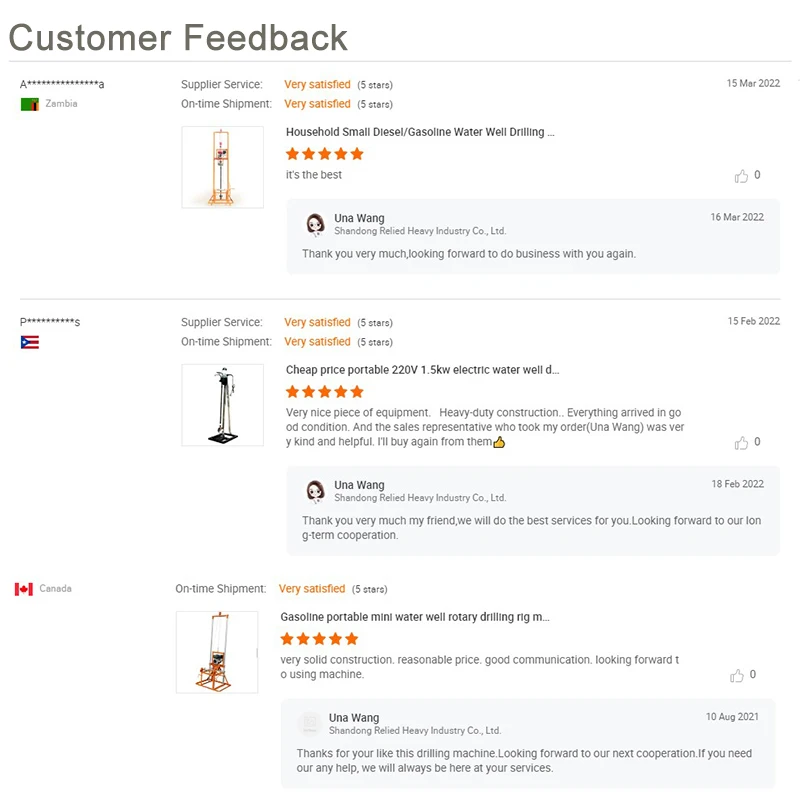The height and width of the screenshot is (800, 800).
Task: Open the Gasoline portable mini water well link
Action: (414, 617)
